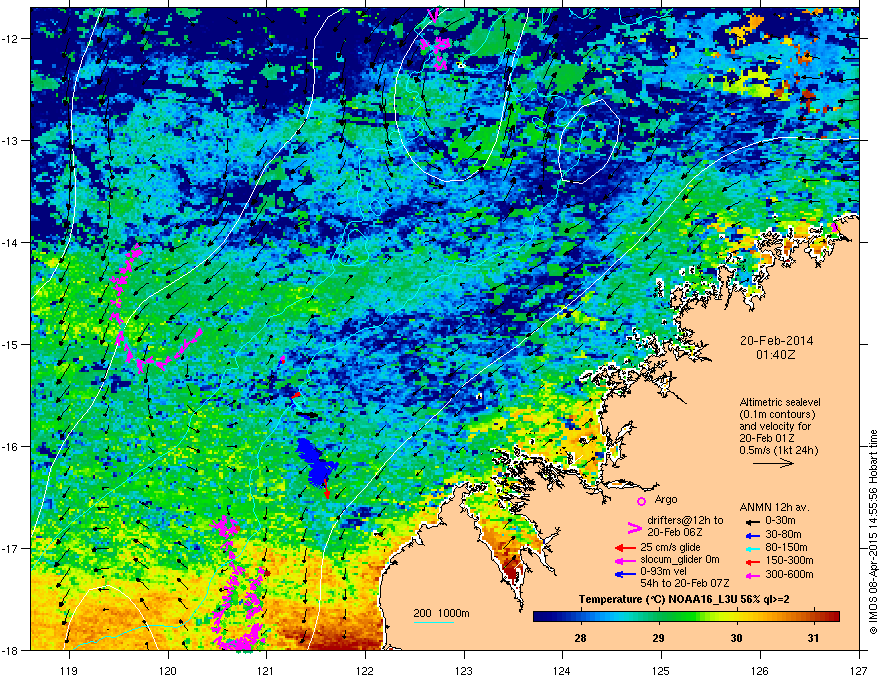Click the "0-30m" depth label
Viewport: 880px width, 680px height.
click(780, 521)
